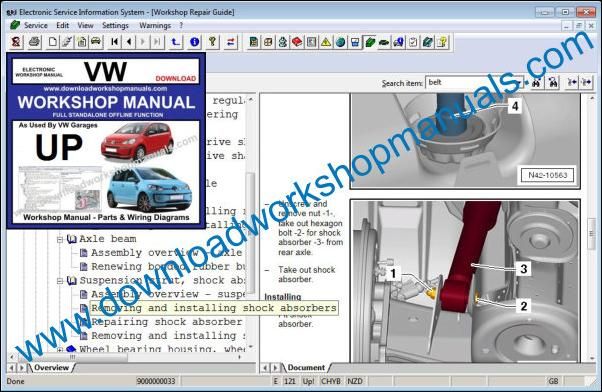Open the Service menu
The image size is (602, 392).
[x=36, y=25]
